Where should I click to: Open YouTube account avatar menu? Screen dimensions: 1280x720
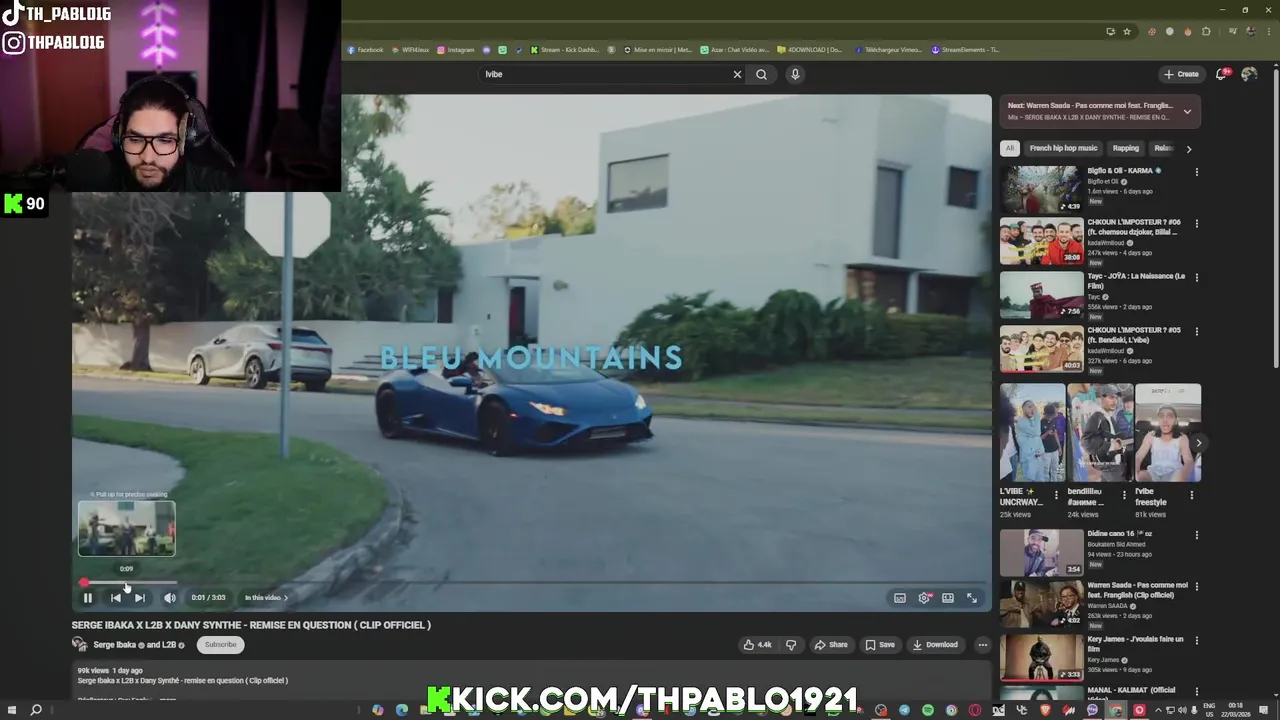(1249, 74)
